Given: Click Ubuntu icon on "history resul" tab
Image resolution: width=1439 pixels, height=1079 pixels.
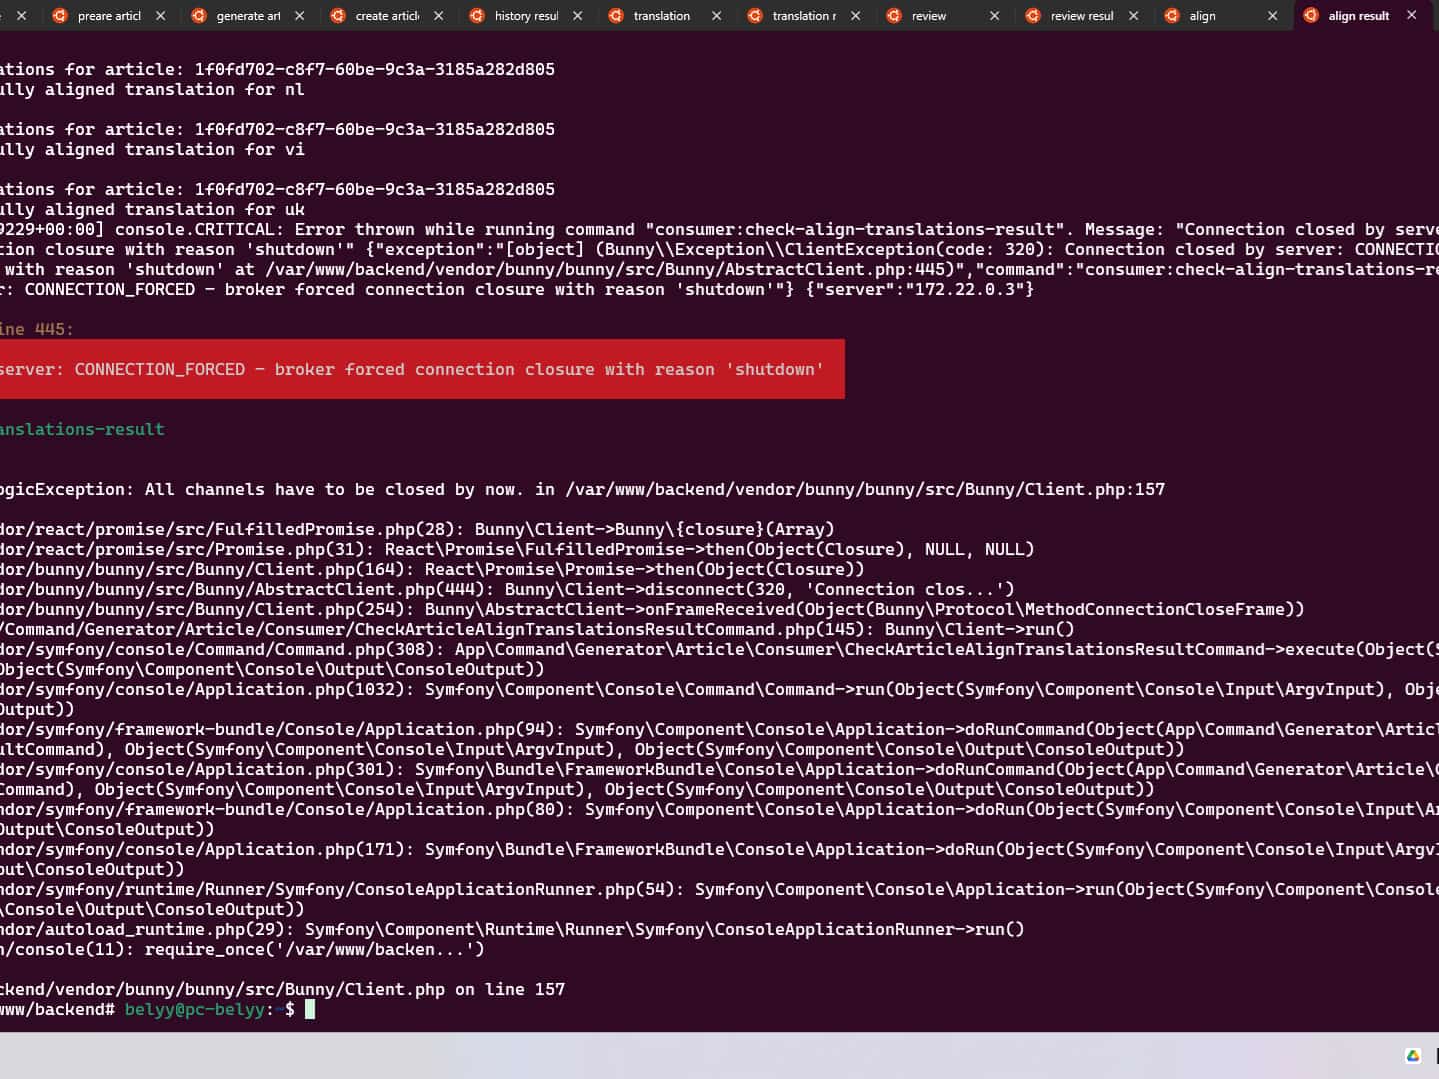Looking at the screenshot, I should (x=477, y=16).
